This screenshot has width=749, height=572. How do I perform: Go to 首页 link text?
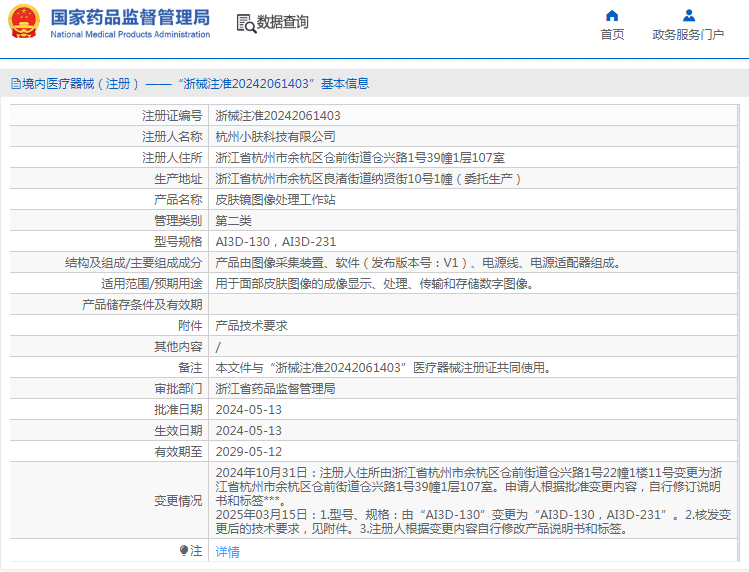[x=612, y=34]
